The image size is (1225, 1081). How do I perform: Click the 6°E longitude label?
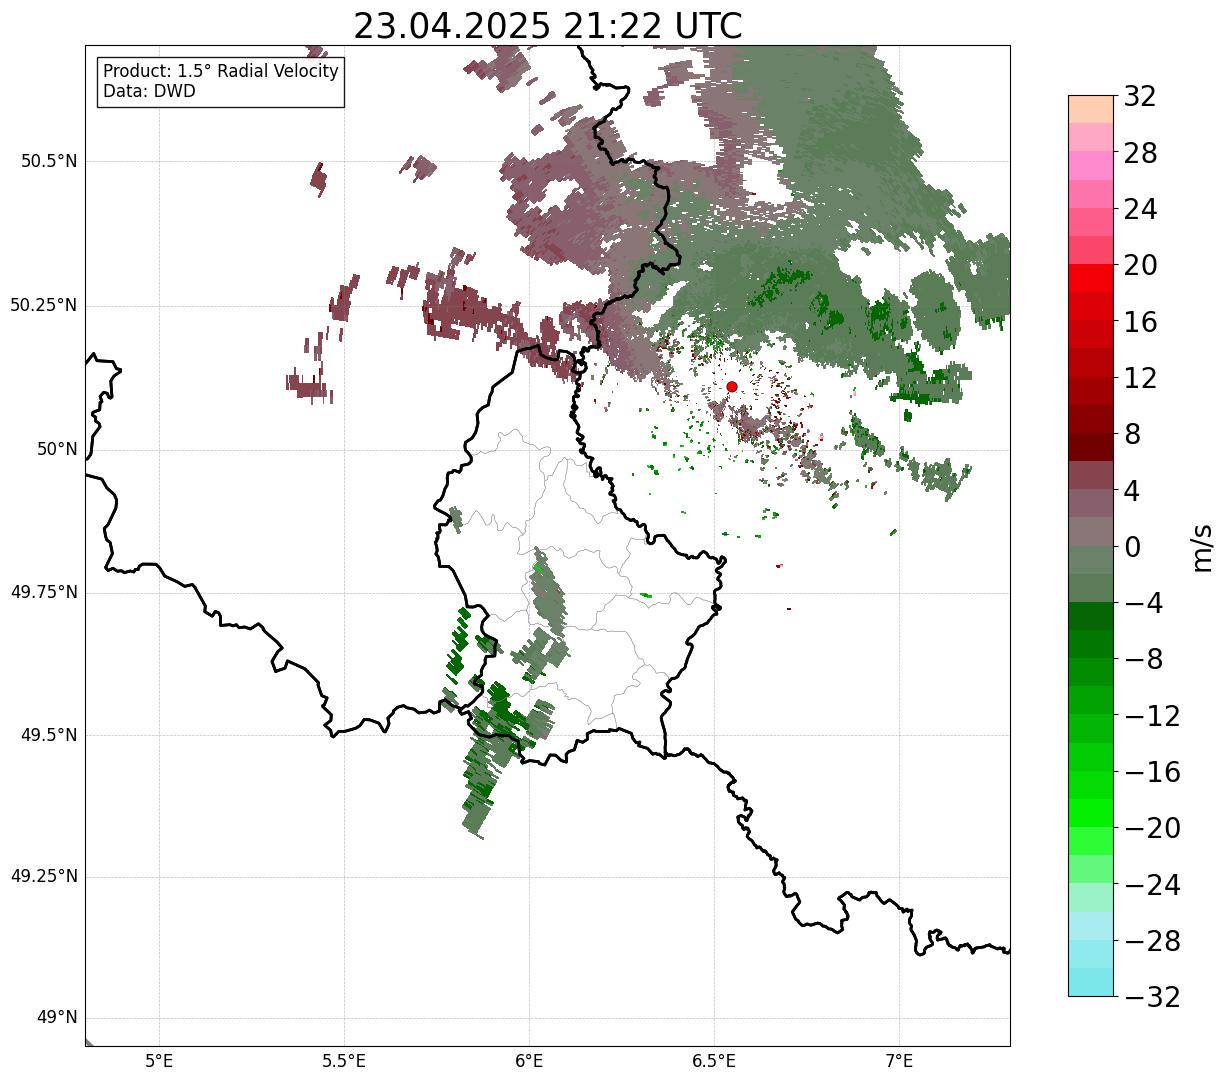(529, 1061)
